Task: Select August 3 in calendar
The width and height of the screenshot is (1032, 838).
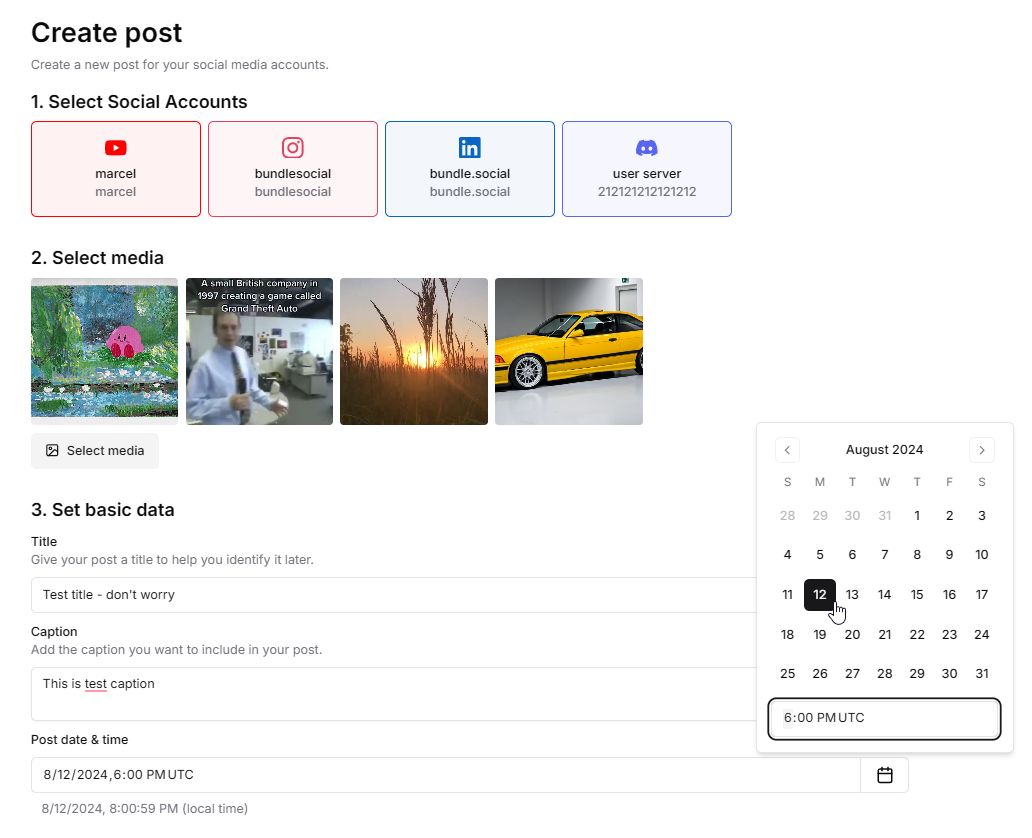Action: 982,516
